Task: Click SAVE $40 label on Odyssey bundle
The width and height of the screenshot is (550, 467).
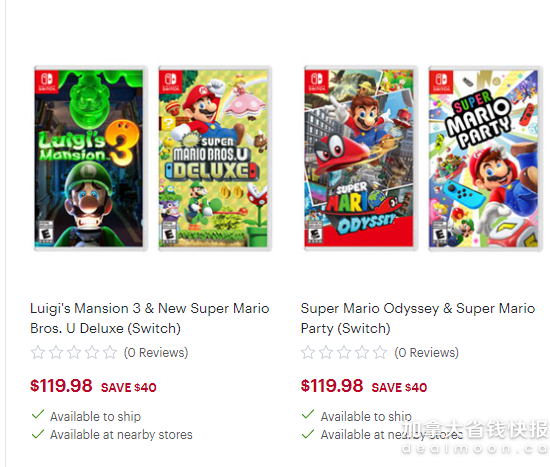Action: (x=400, y=388)
